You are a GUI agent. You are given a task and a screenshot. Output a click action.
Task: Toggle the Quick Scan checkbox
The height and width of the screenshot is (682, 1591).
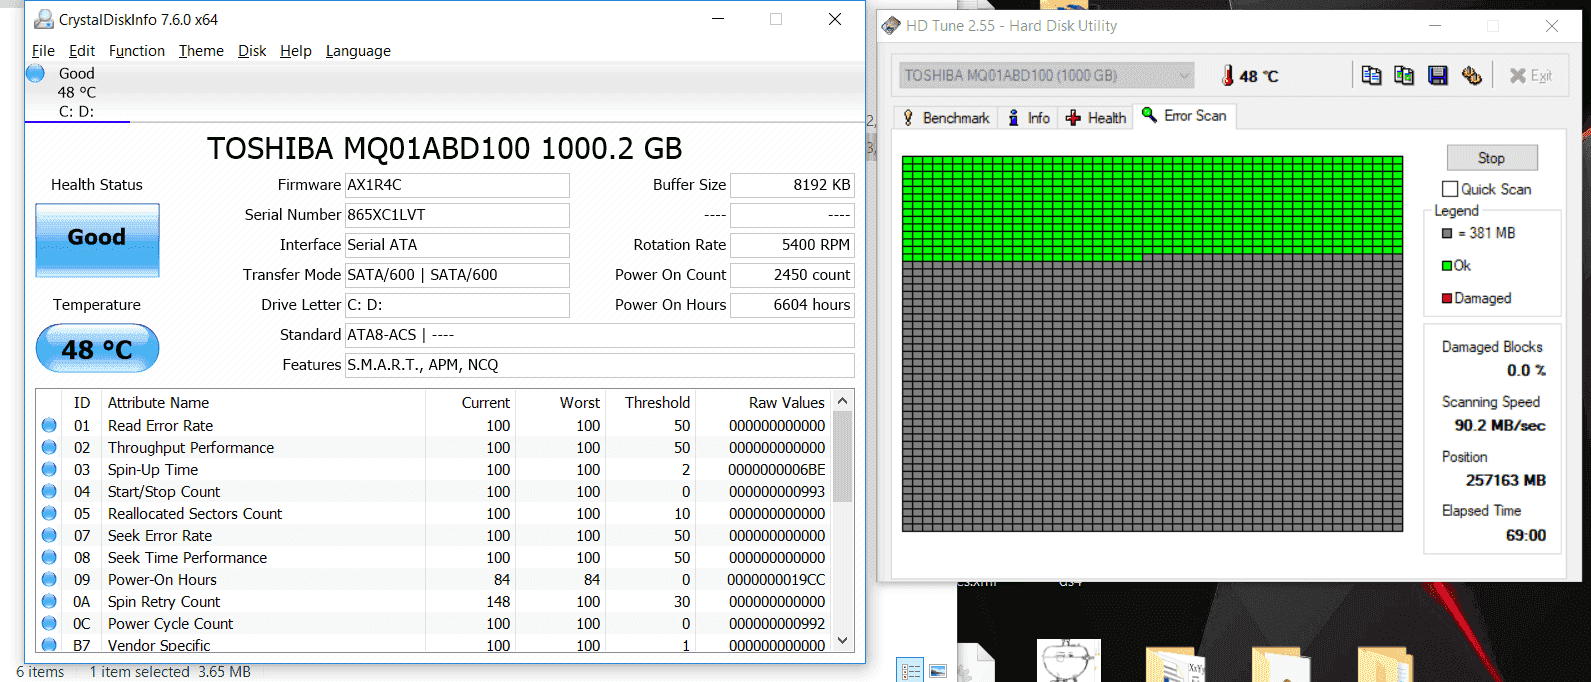(x=1450, y=189)
